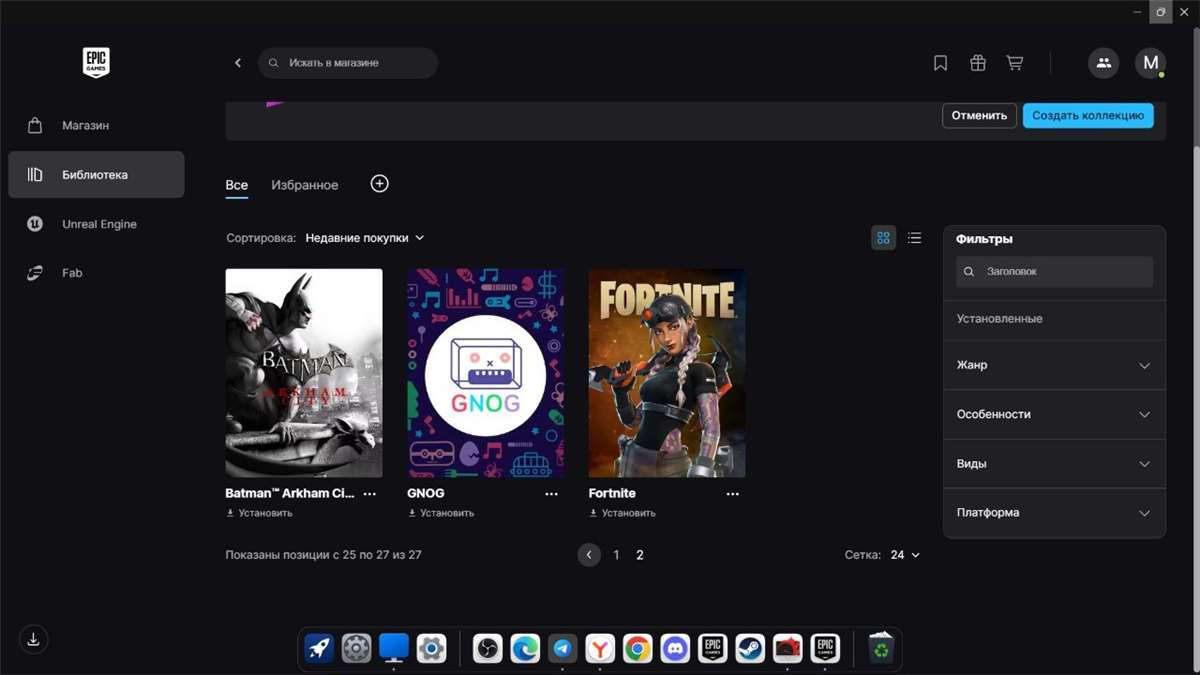Open the wishlist bookmark icon
Image resolution: width=1200 pixels, height=675 pixels.
(940, 63)
